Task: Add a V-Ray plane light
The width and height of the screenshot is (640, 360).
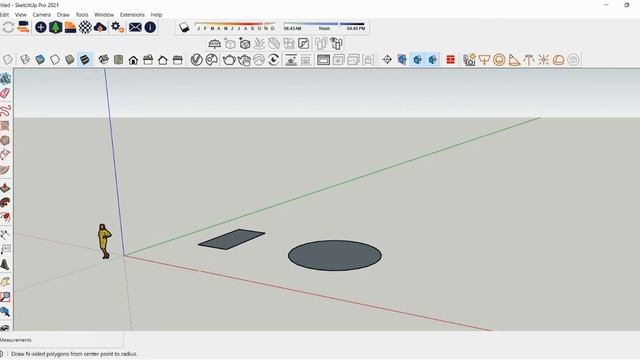Action: pyautogui.click(x=484, y=60)
